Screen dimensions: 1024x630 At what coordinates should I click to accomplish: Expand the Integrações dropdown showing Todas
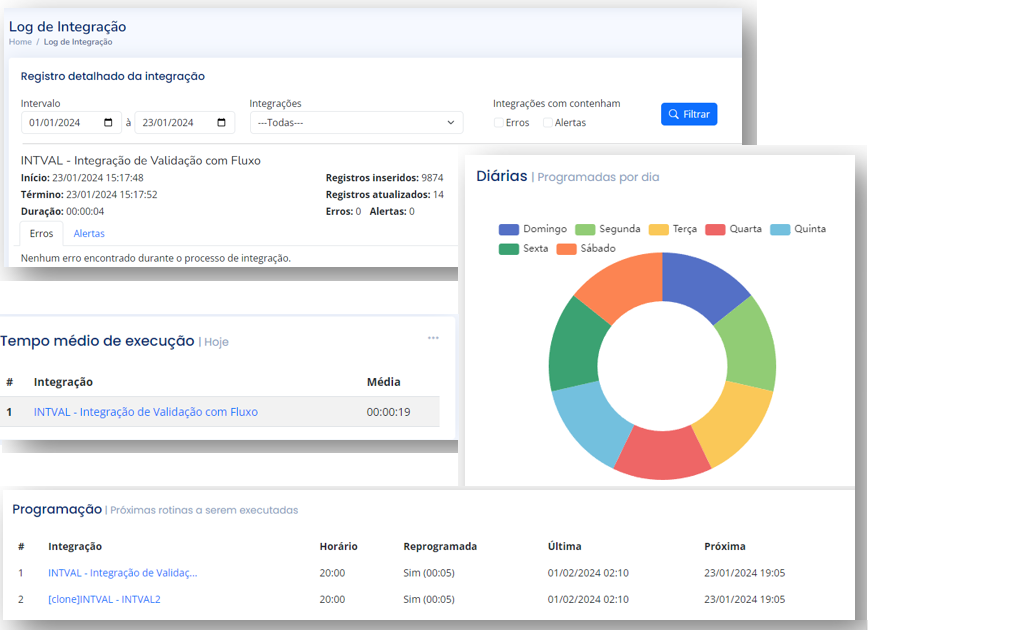tap(356, 123)
